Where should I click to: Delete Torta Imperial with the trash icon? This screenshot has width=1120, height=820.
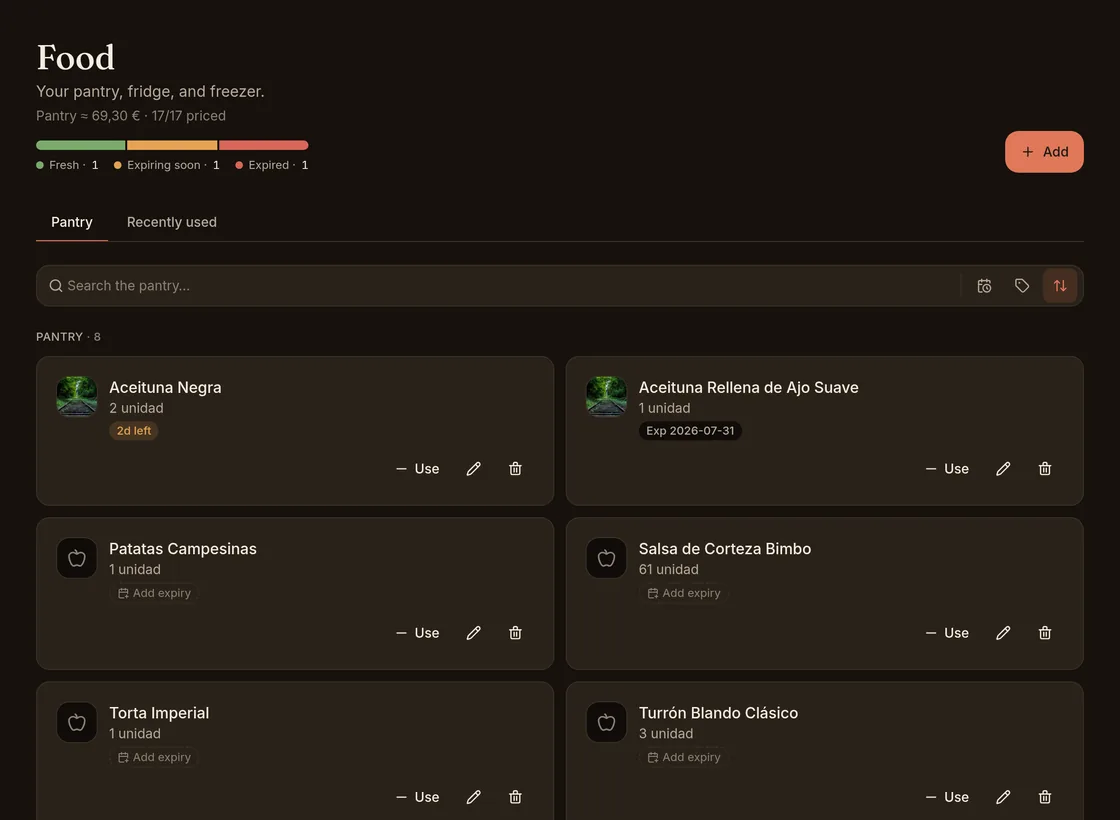pyautogui.click(x=515, y=797)
